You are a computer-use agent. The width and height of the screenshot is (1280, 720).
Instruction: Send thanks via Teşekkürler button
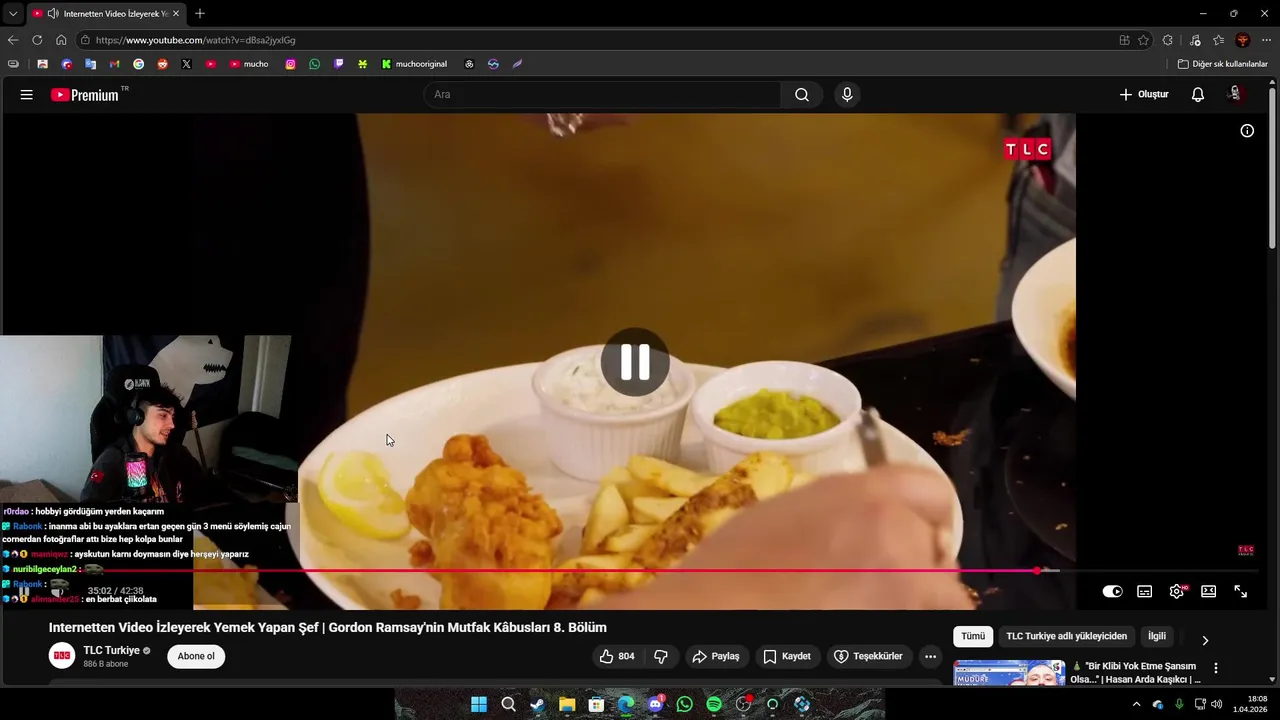tap(868, 657)
